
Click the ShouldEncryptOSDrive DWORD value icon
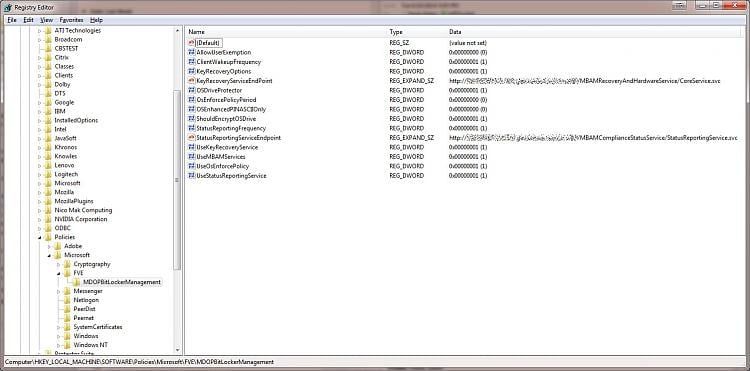(192, 119)
